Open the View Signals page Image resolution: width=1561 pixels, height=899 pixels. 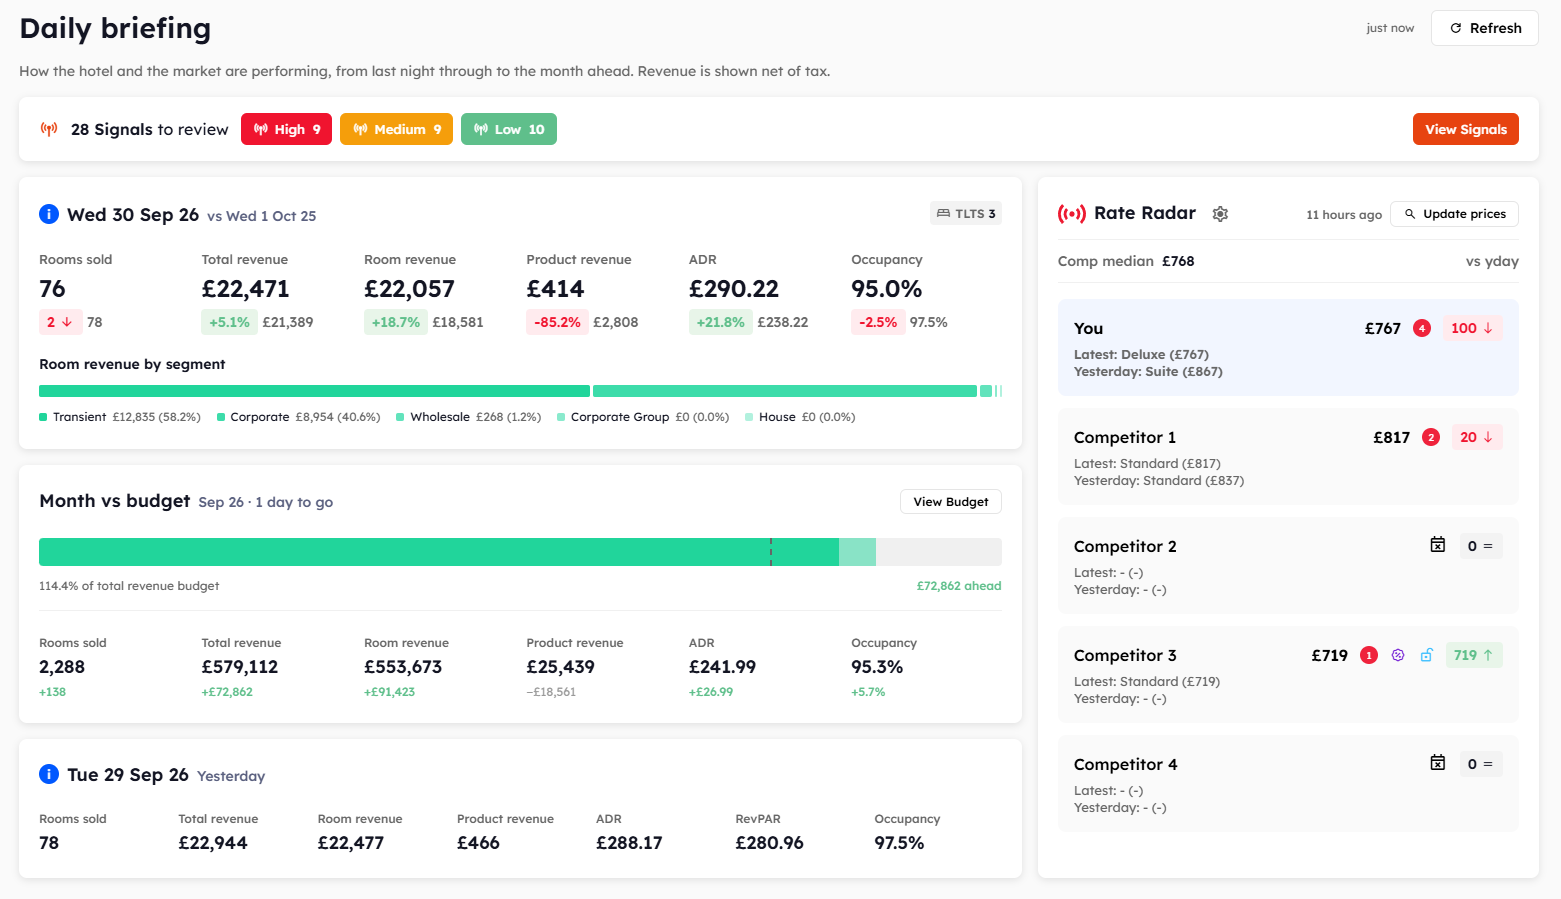click(1466, 129)
